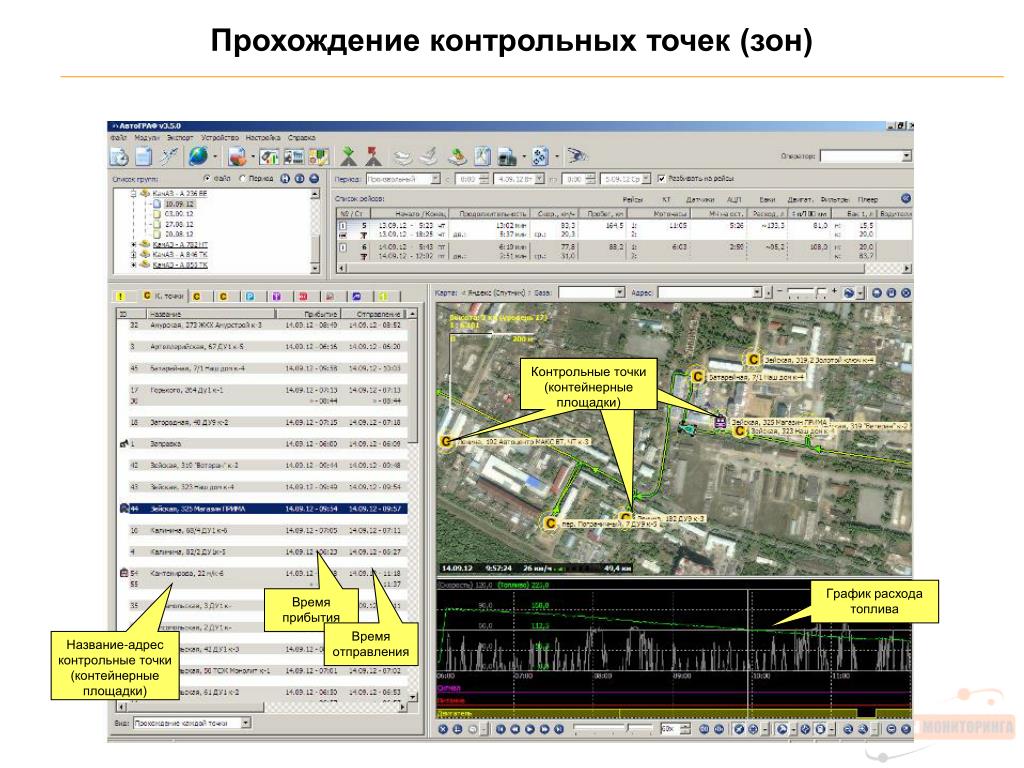Click C marker at пер. Пограничный
The height and width of the screenshot is (768, 1024).
(550, 523)
